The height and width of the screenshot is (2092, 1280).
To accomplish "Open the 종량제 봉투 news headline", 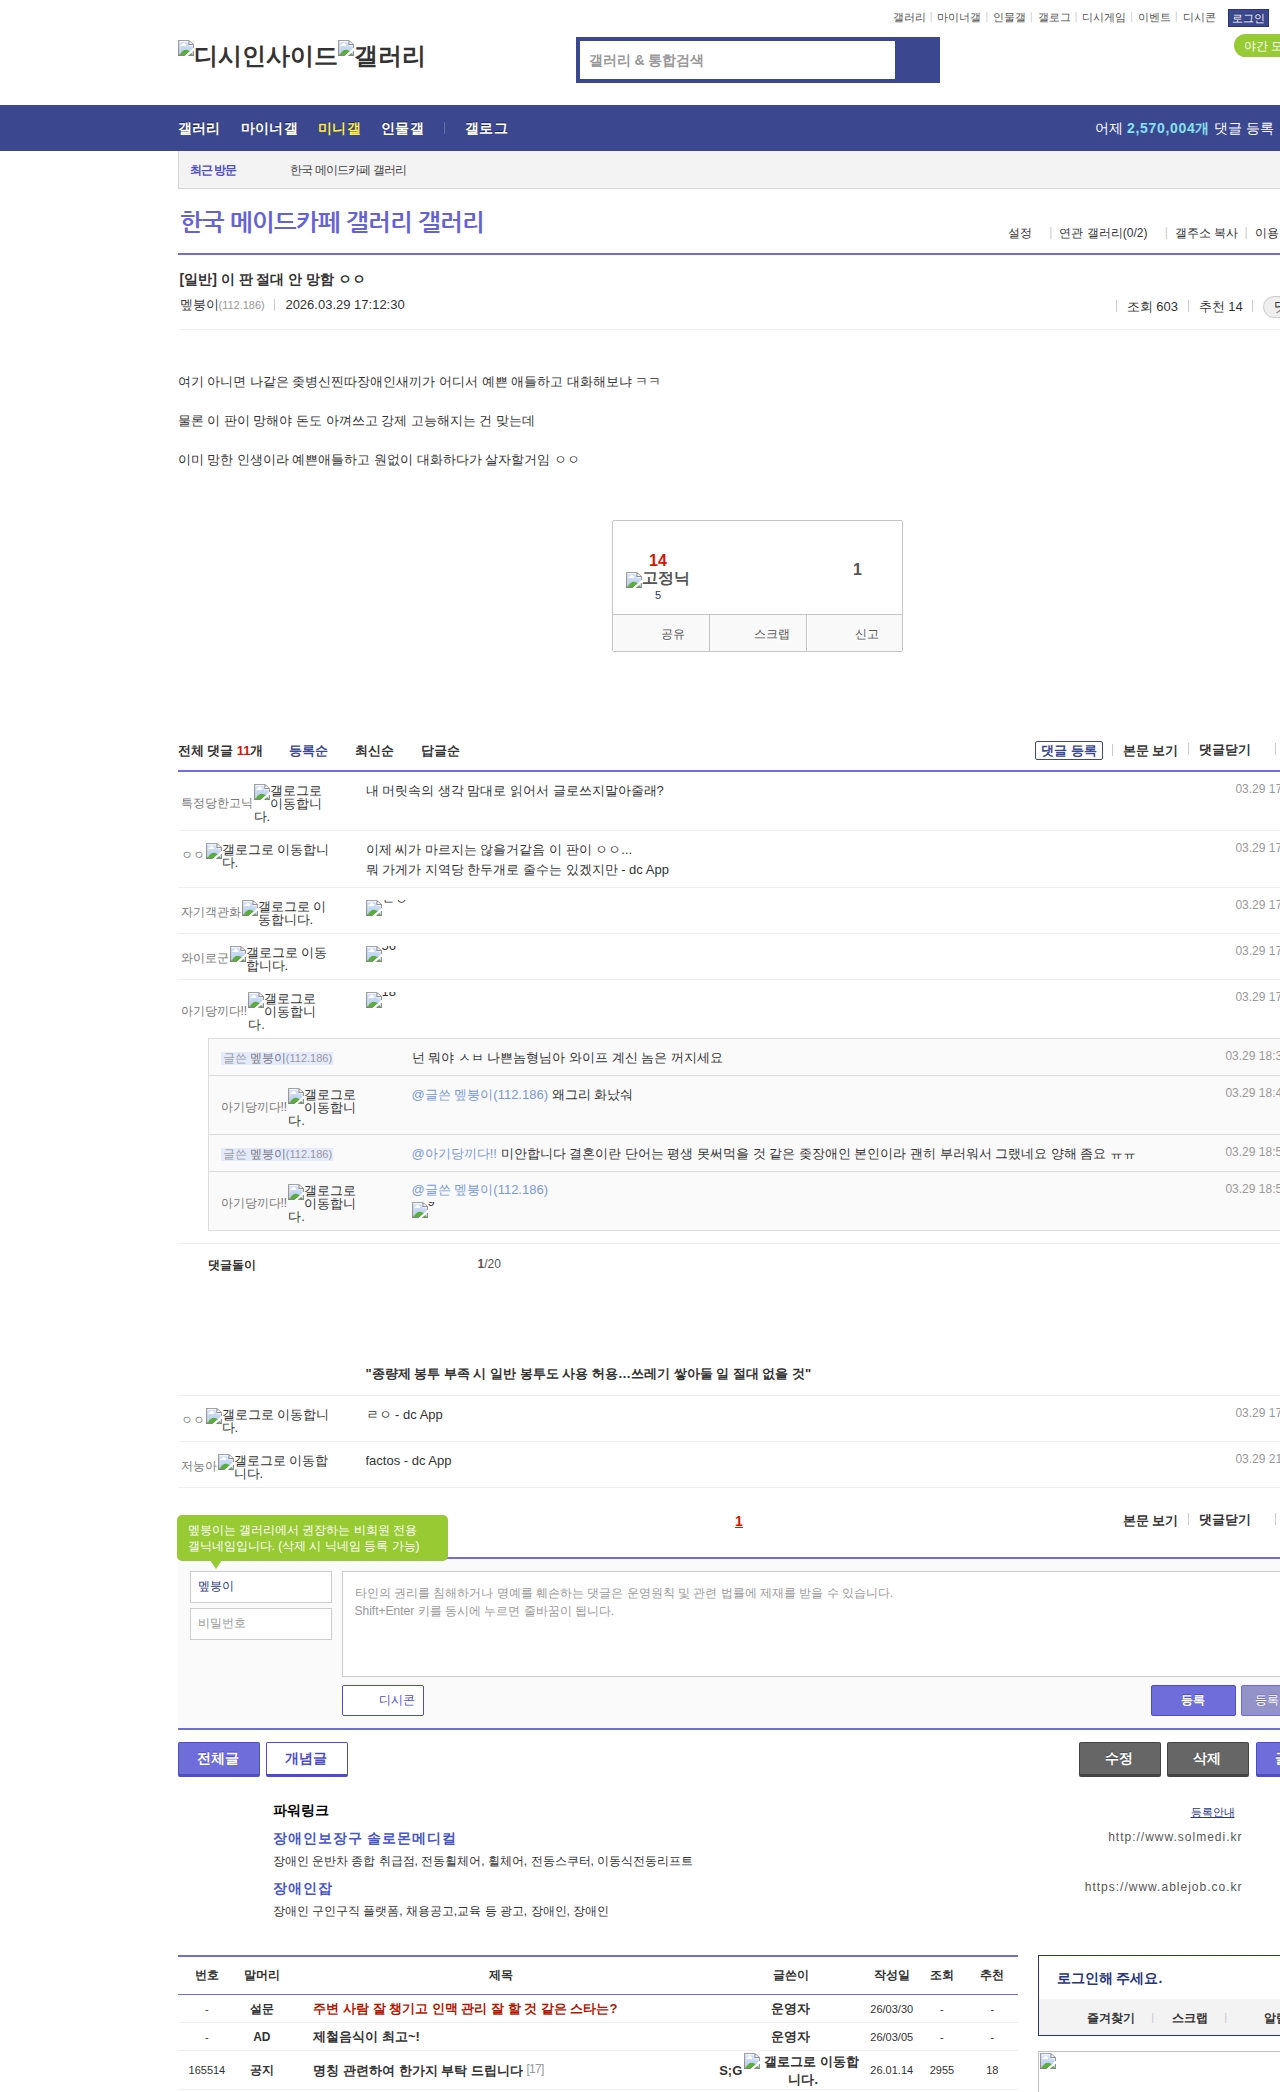I will point(588,1374).
